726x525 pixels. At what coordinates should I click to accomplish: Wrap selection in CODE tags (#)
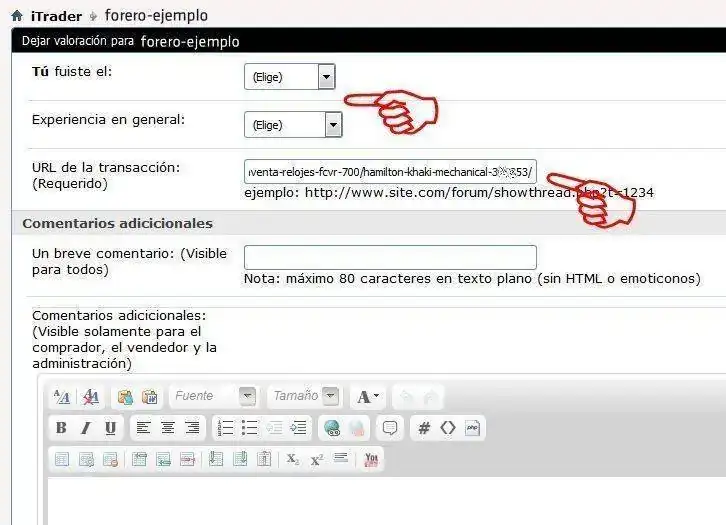tap(424, 428)
